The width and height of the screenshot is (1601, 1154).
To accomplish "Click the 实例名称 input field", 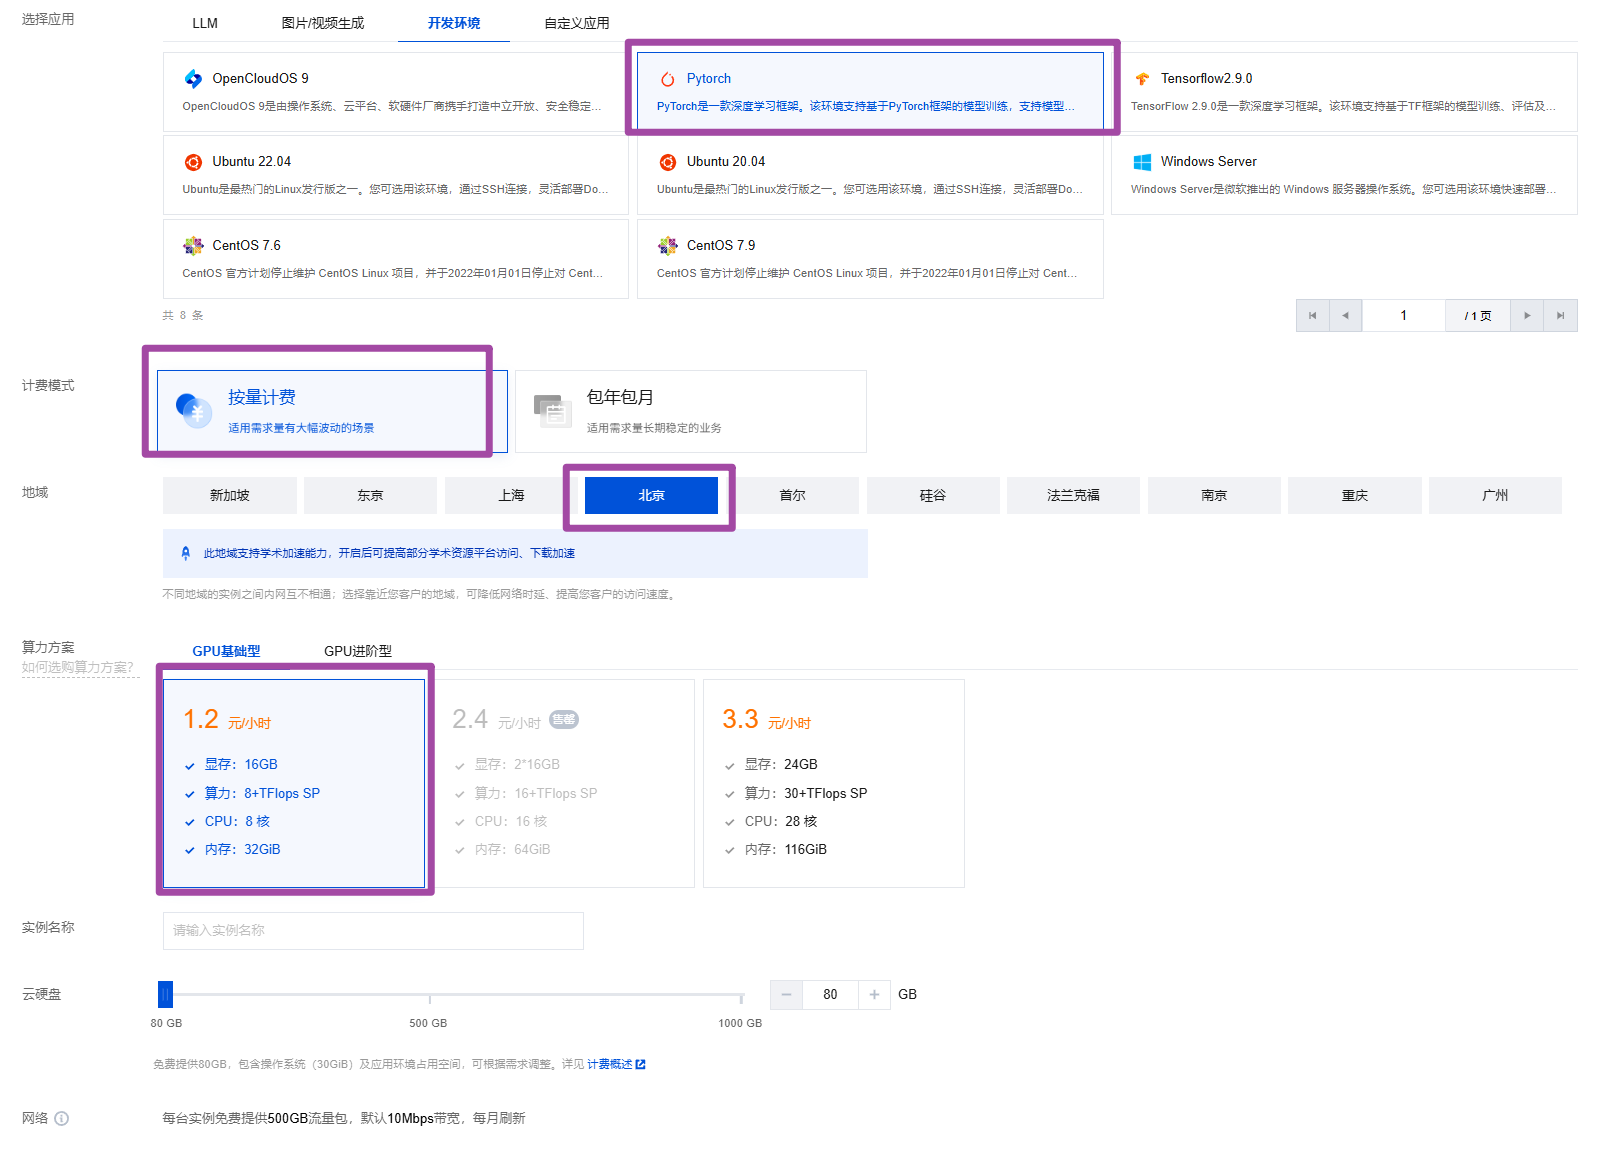I will click(x=373, y=930).
